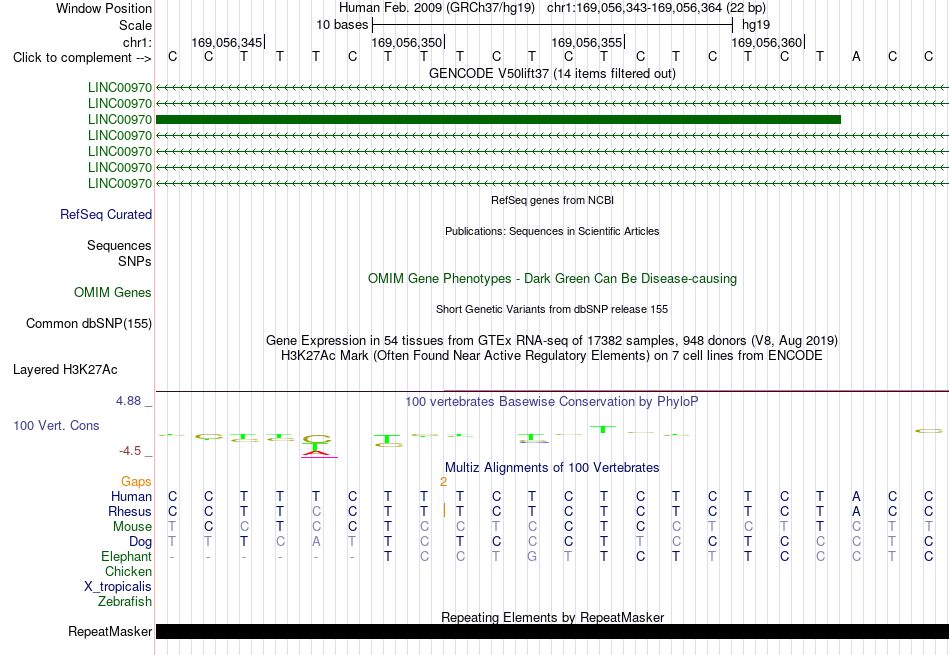Viewport: 950px width, 655px height.
Task: Click the 'Common dbSNP(155)' track label
Action: (89, 324)
